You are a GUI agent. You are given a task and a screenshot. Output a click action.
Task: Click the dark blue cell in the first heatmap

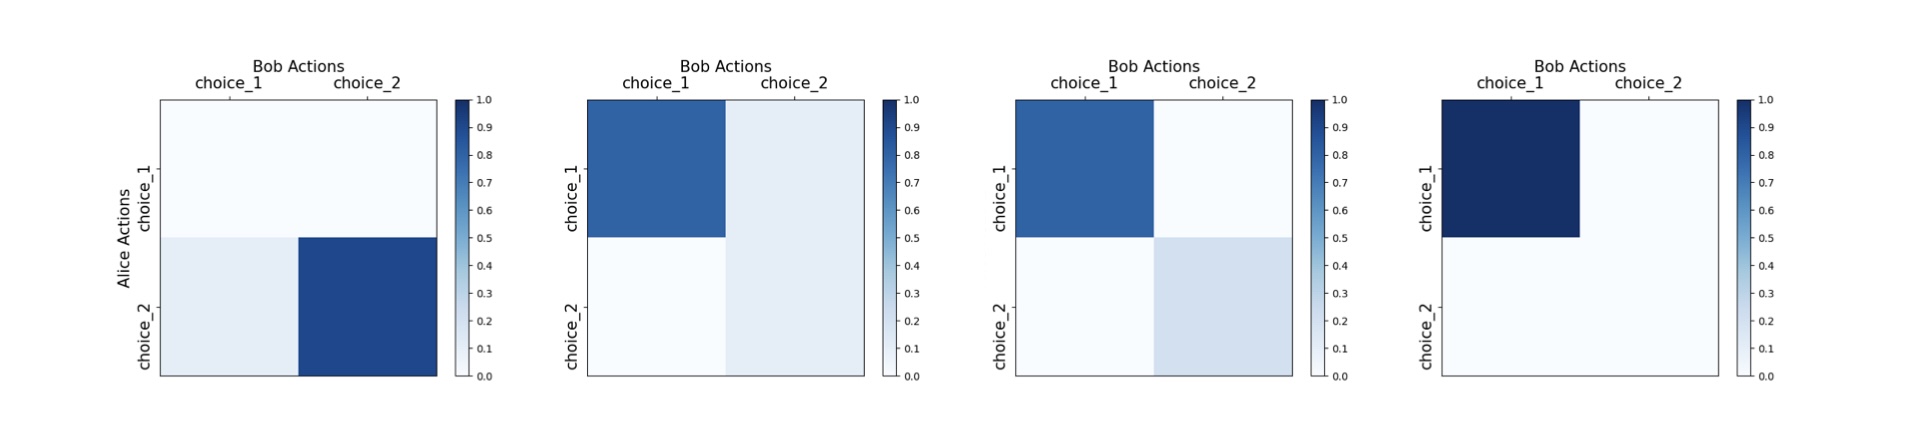pyautogui.click(x=367, y=306)
